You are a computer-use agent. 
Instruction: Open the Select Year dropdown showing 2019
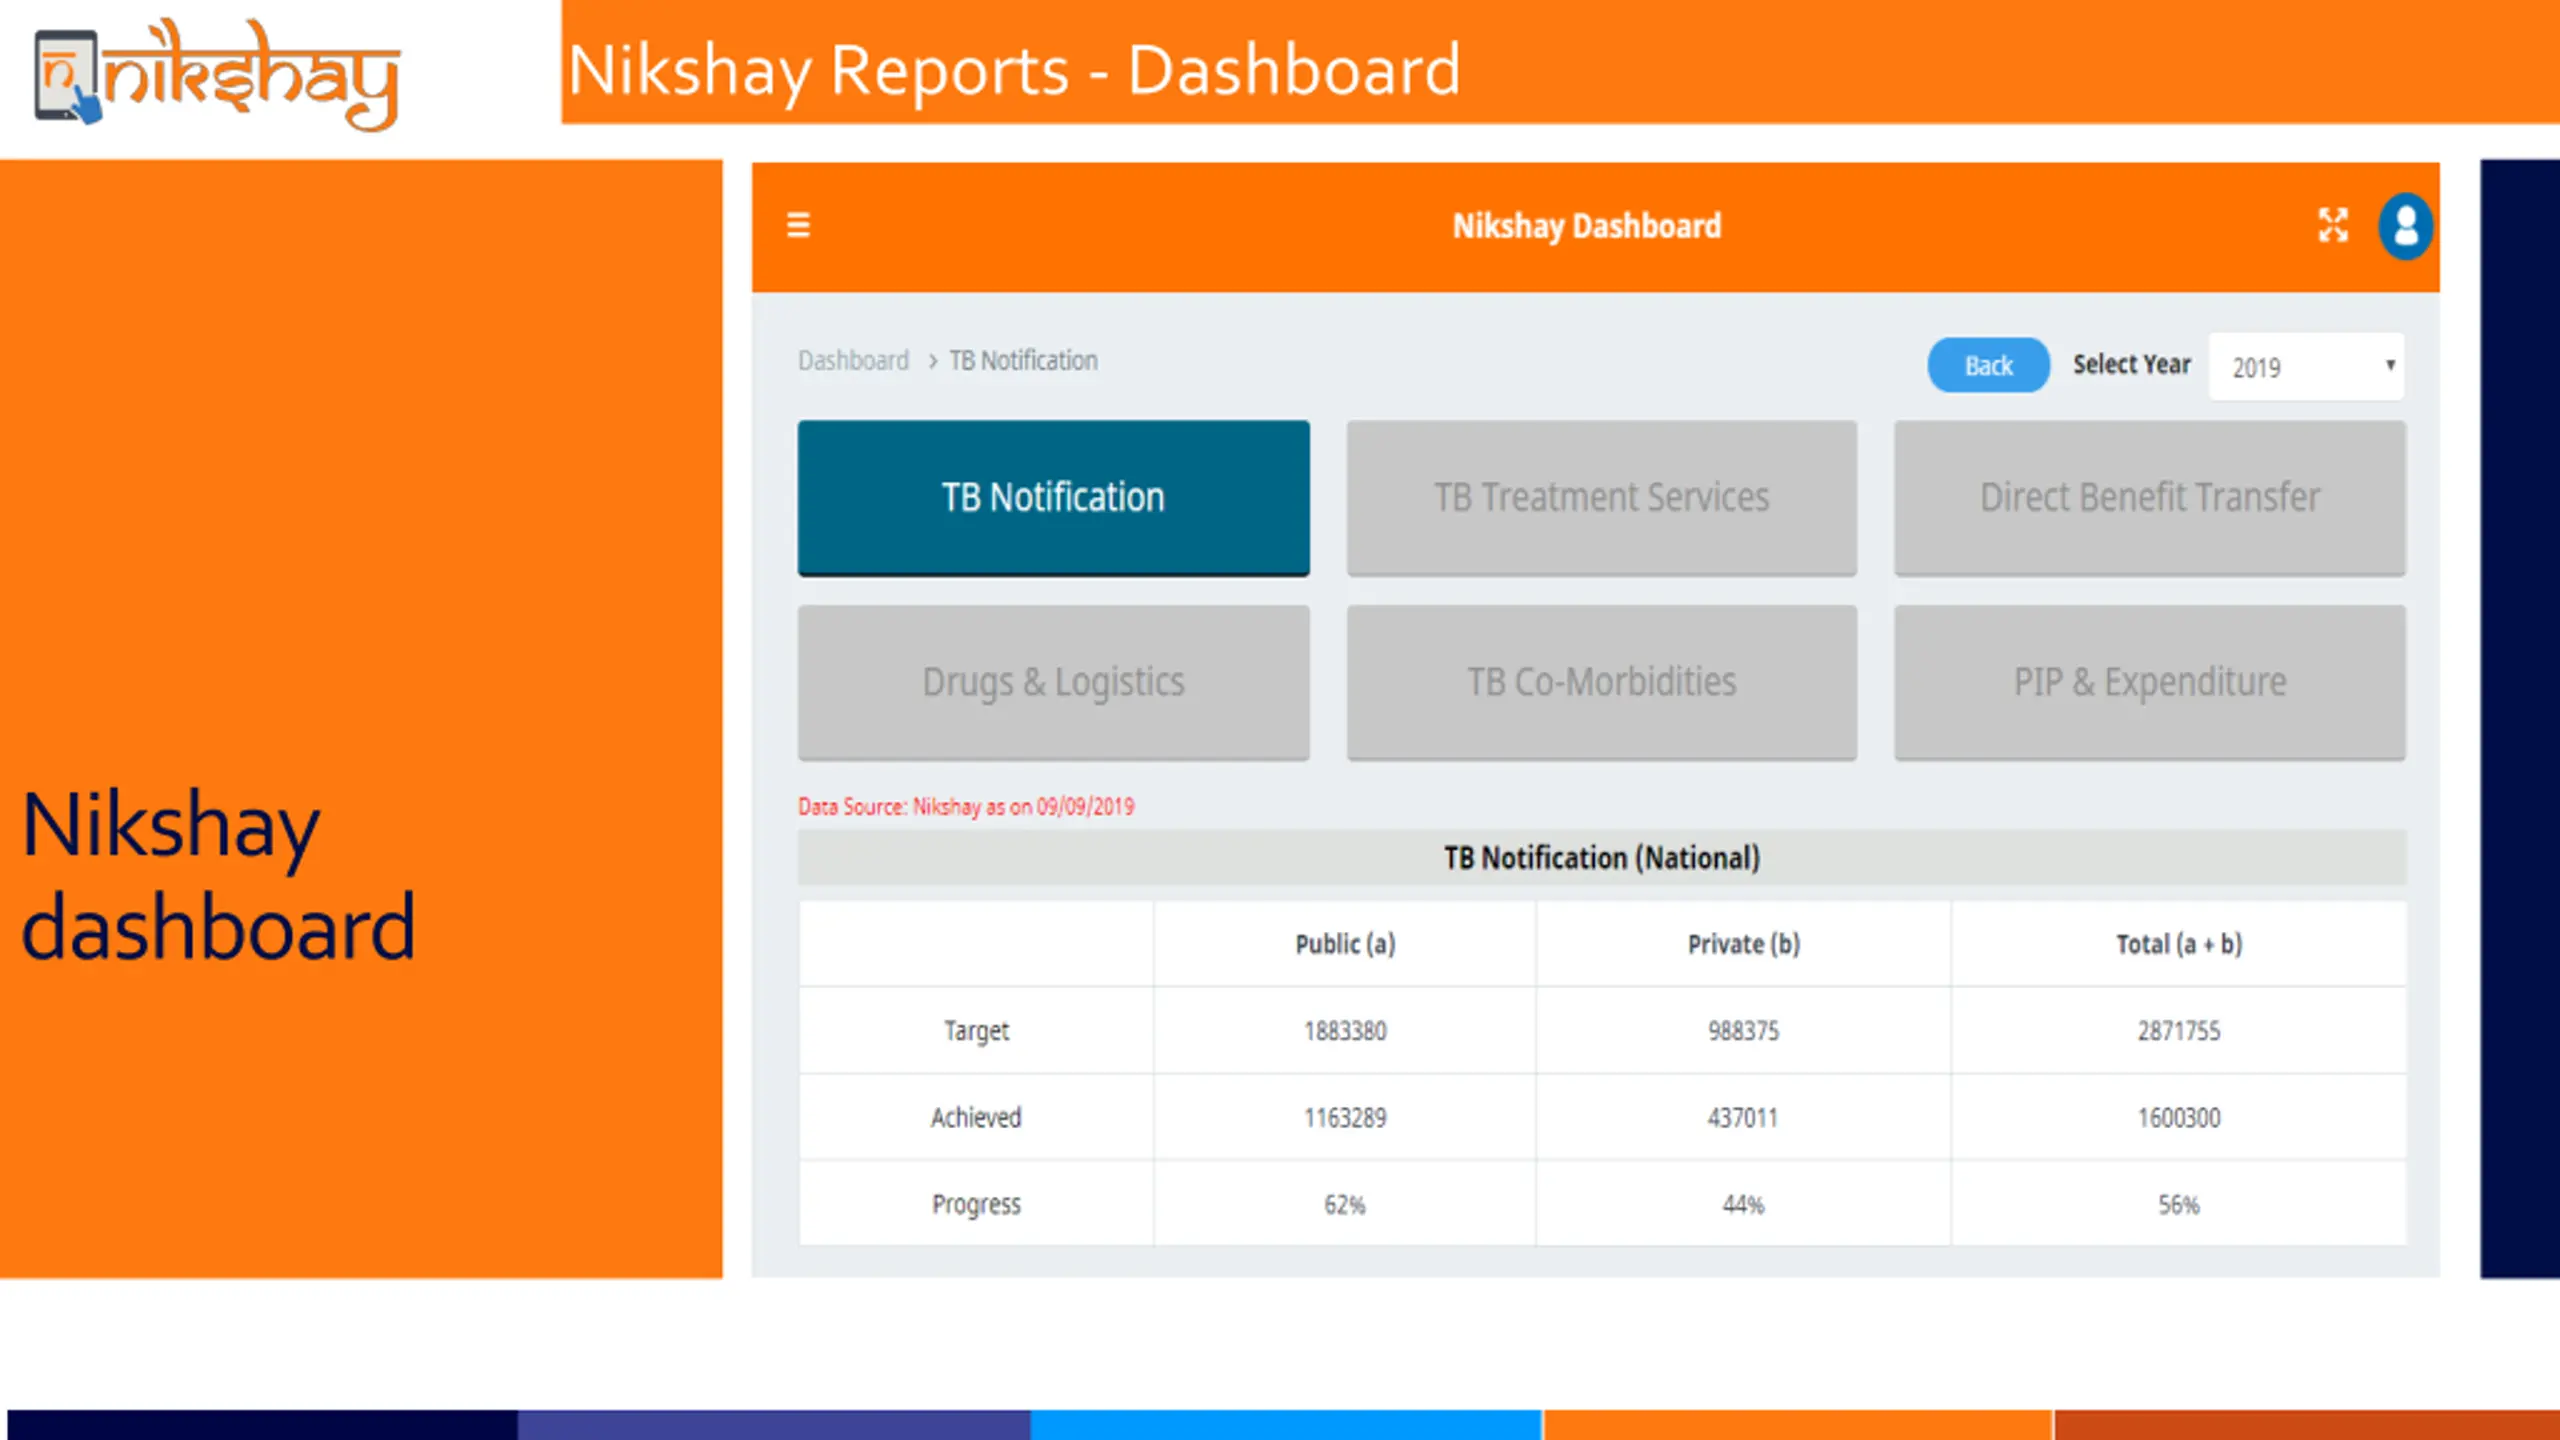click(2306, 367)
